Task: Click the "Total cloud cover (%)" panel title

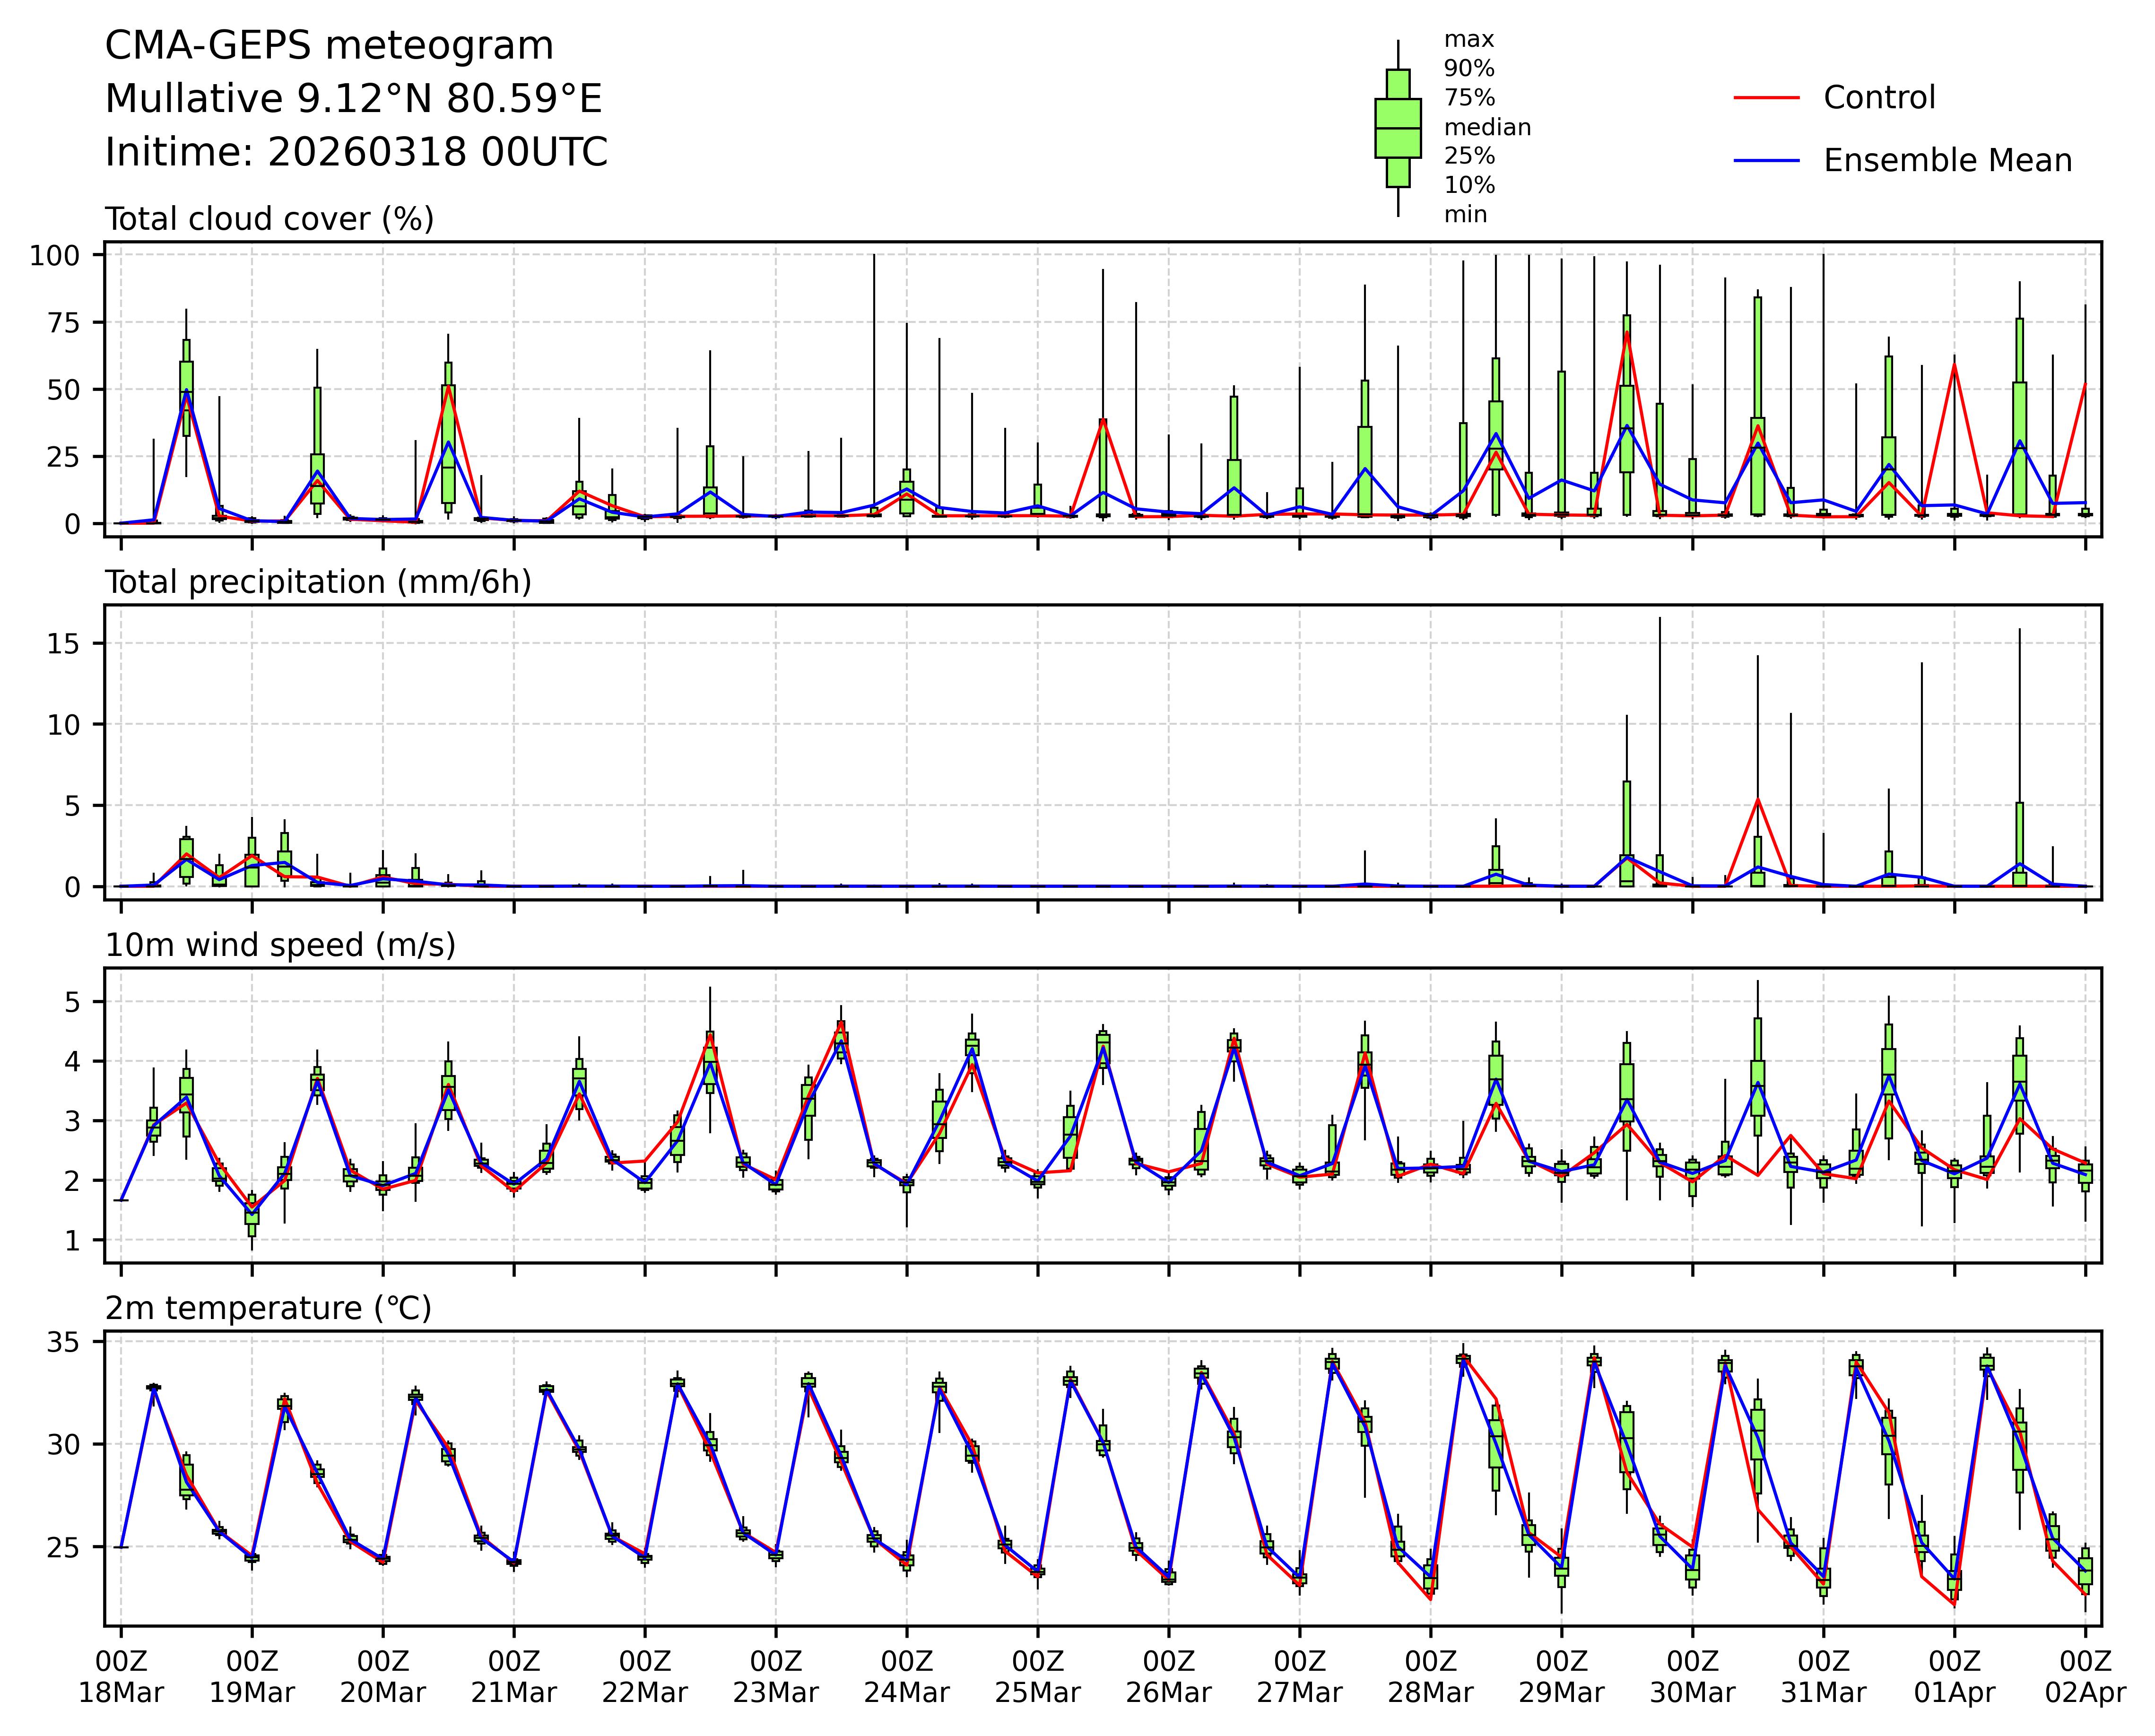Action: coord(269,219)
